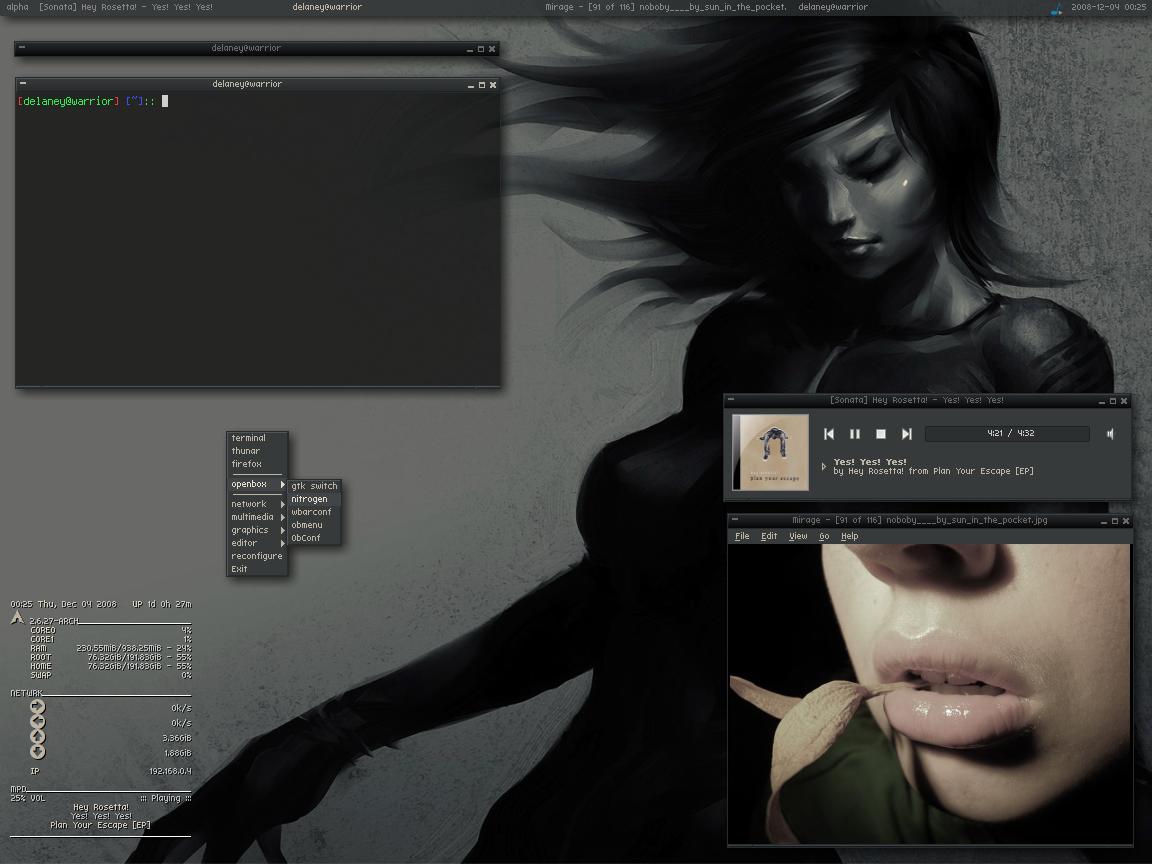Expand the Sonata playlist triangle
The height and width of the screenshot is (864, 1152).
click(x=824, y=466)
